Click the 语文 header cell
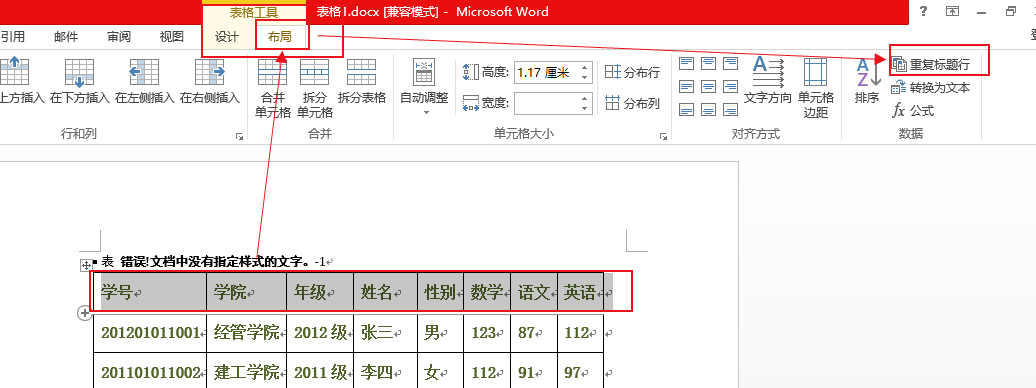Screen dimensions: 1036x388 coord(534,291)
